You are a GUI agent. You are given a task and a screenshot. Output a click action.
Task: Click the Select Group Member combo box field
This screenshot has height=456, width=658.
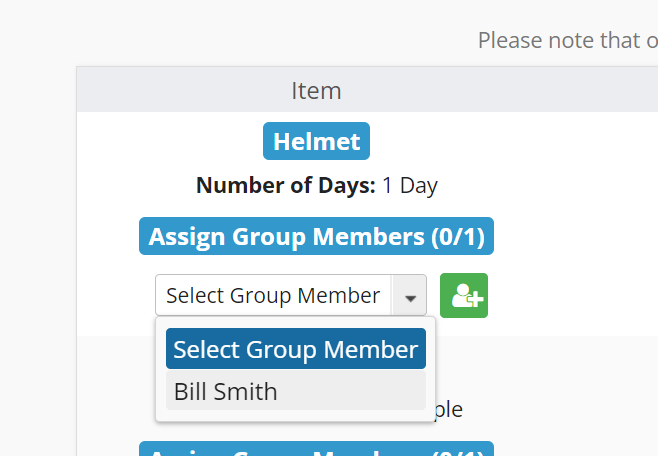point(273,296)
